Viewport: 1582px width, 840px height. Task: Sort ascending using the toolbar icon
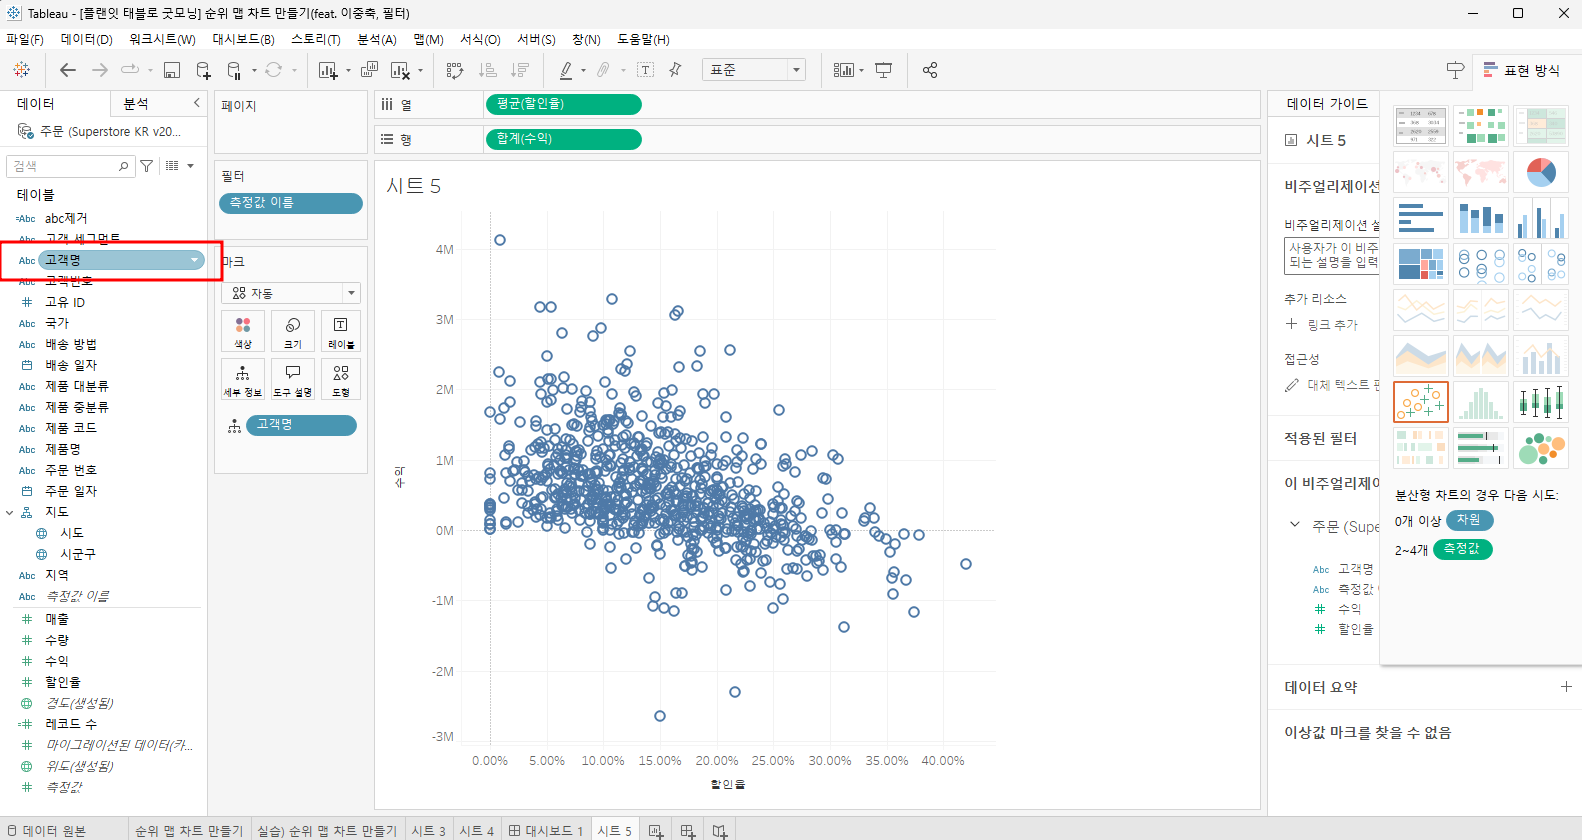click(488, 70)
